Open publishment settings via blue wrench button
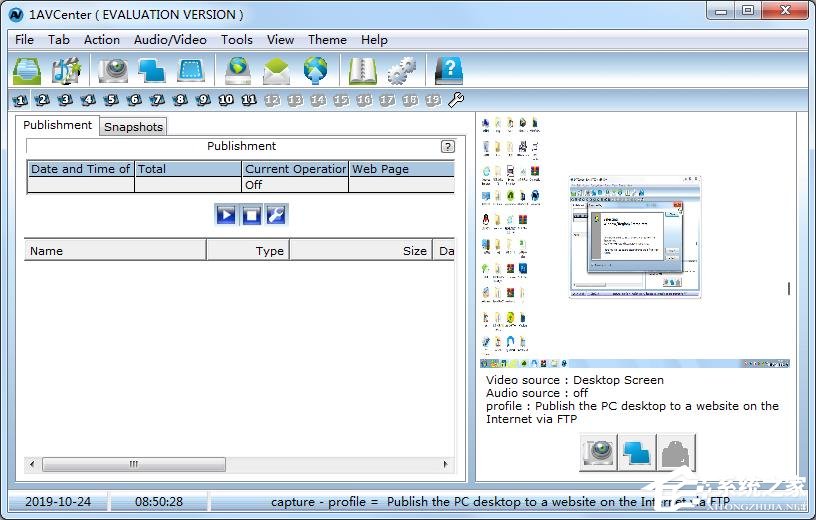The width and height of the screenshot is (816, 520). point(276,214)
